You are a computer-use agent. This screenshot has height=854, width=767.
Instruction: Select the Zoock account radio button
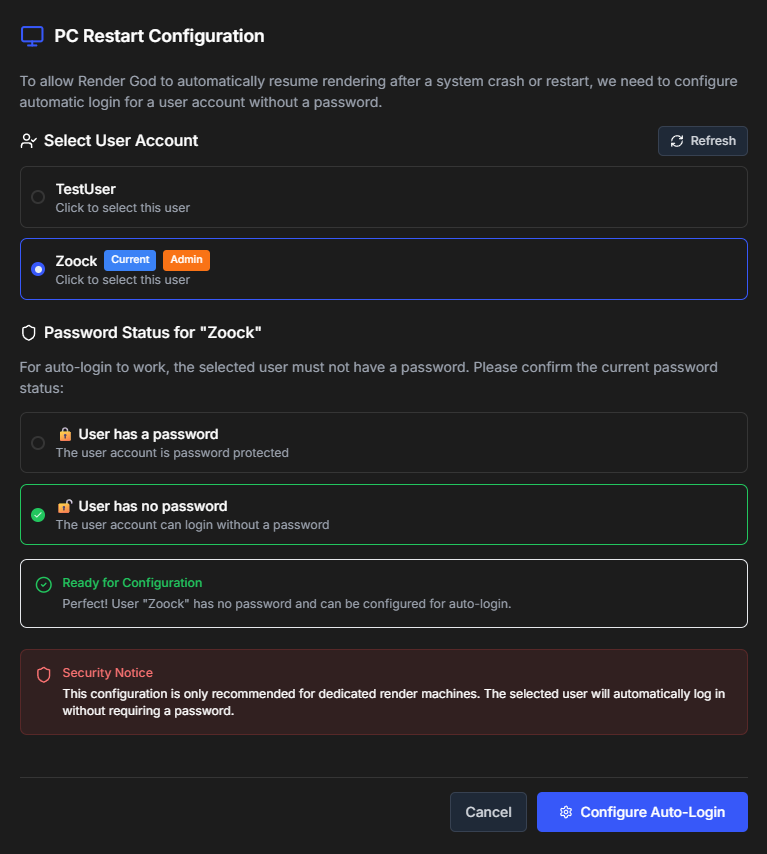click(37, 269)
